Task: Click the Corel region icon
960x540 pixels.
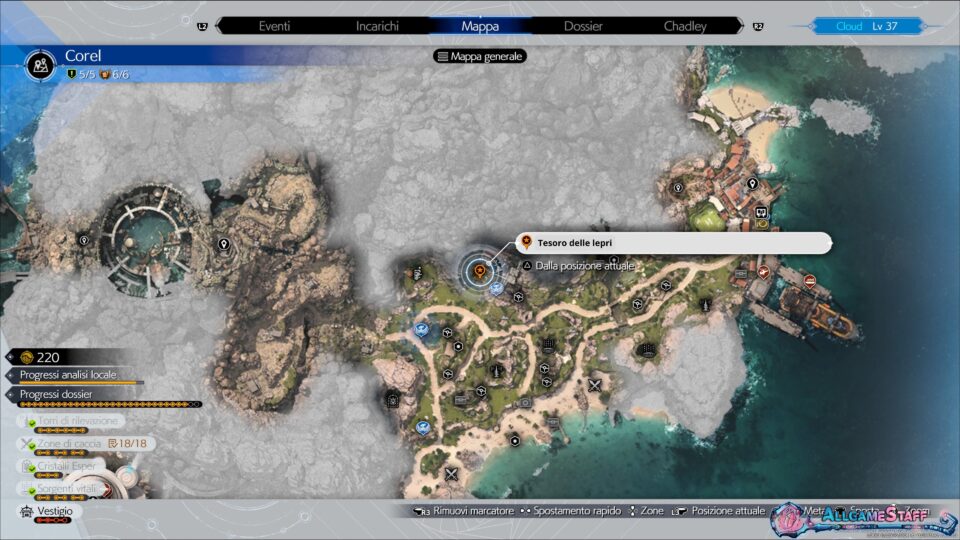Action: pos(41,63)
